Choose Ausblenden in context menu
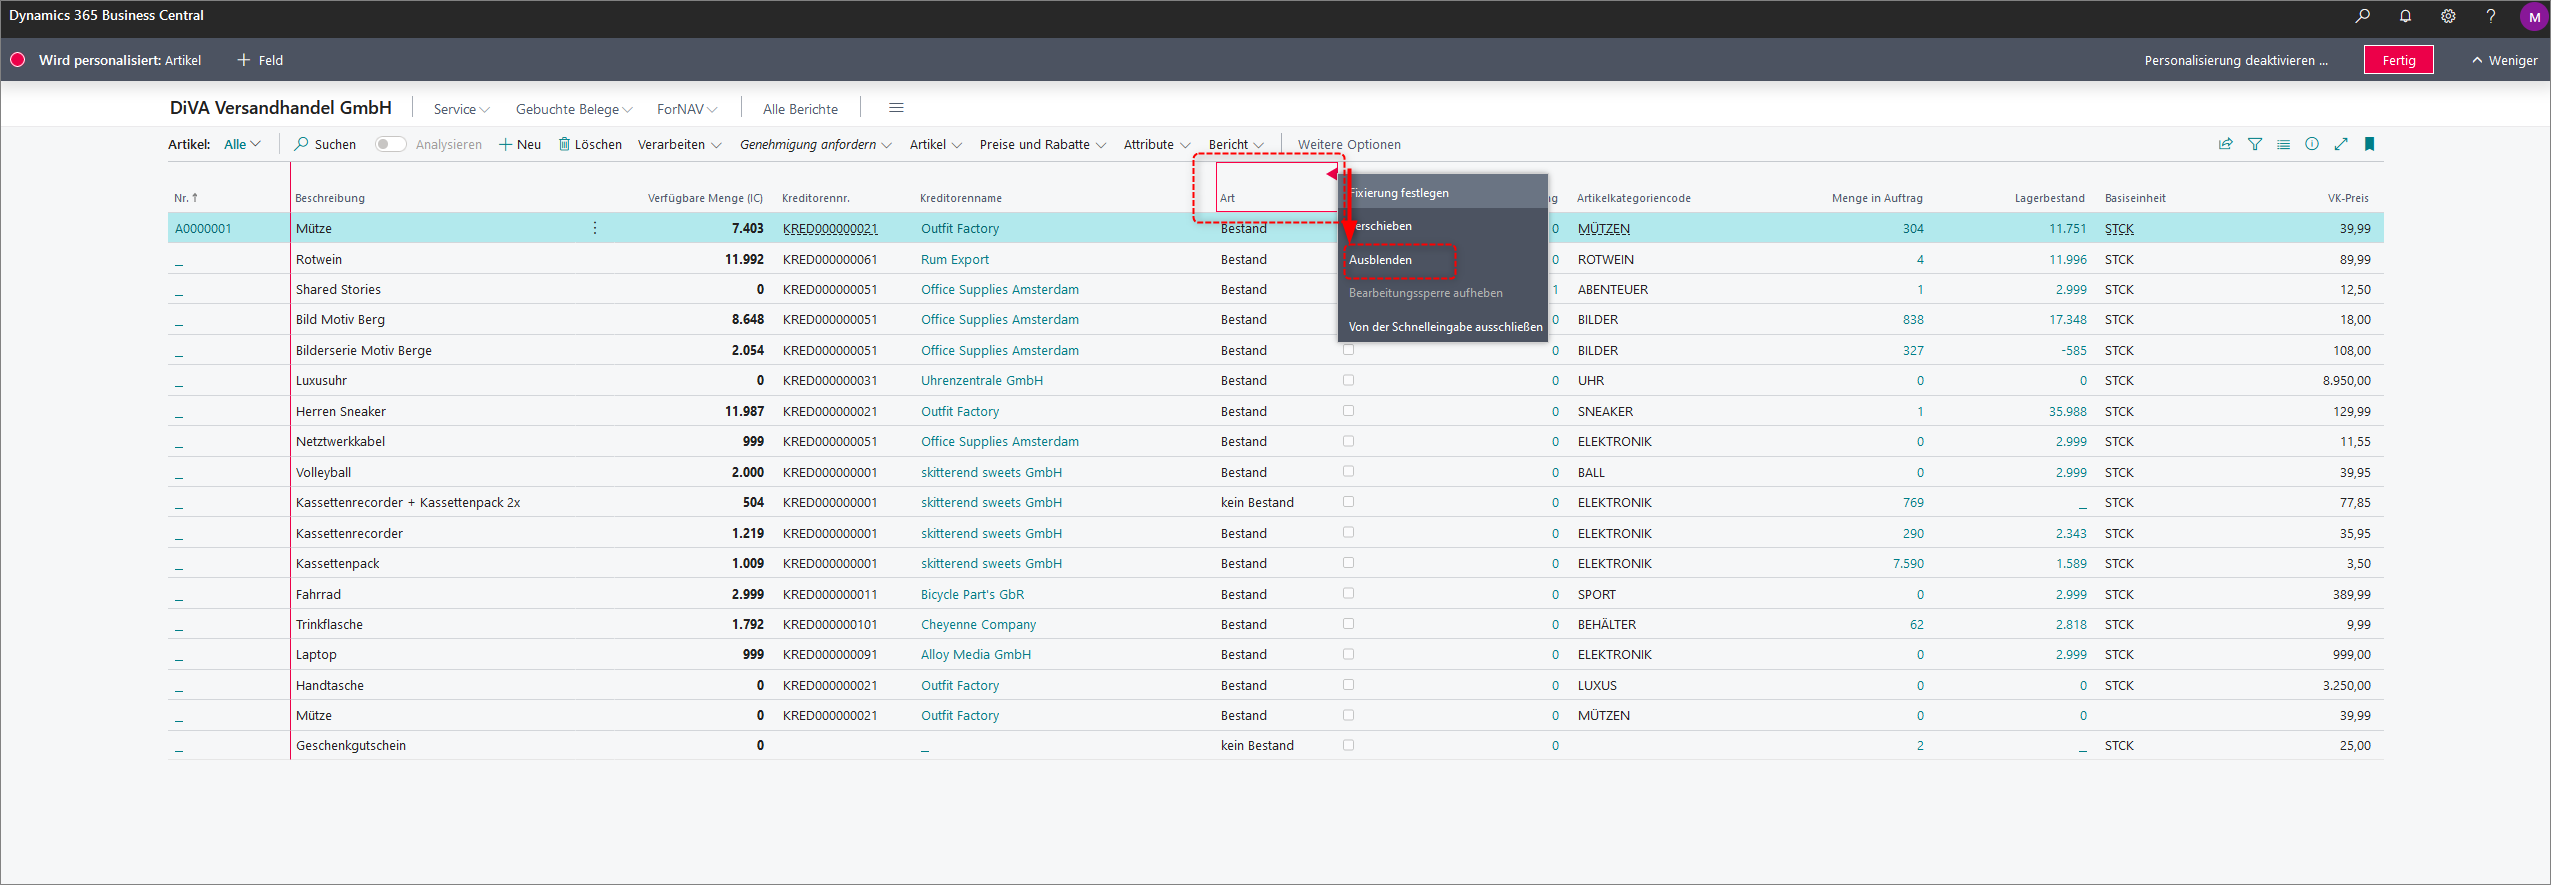2551x885 pixels. (1443, 259)
